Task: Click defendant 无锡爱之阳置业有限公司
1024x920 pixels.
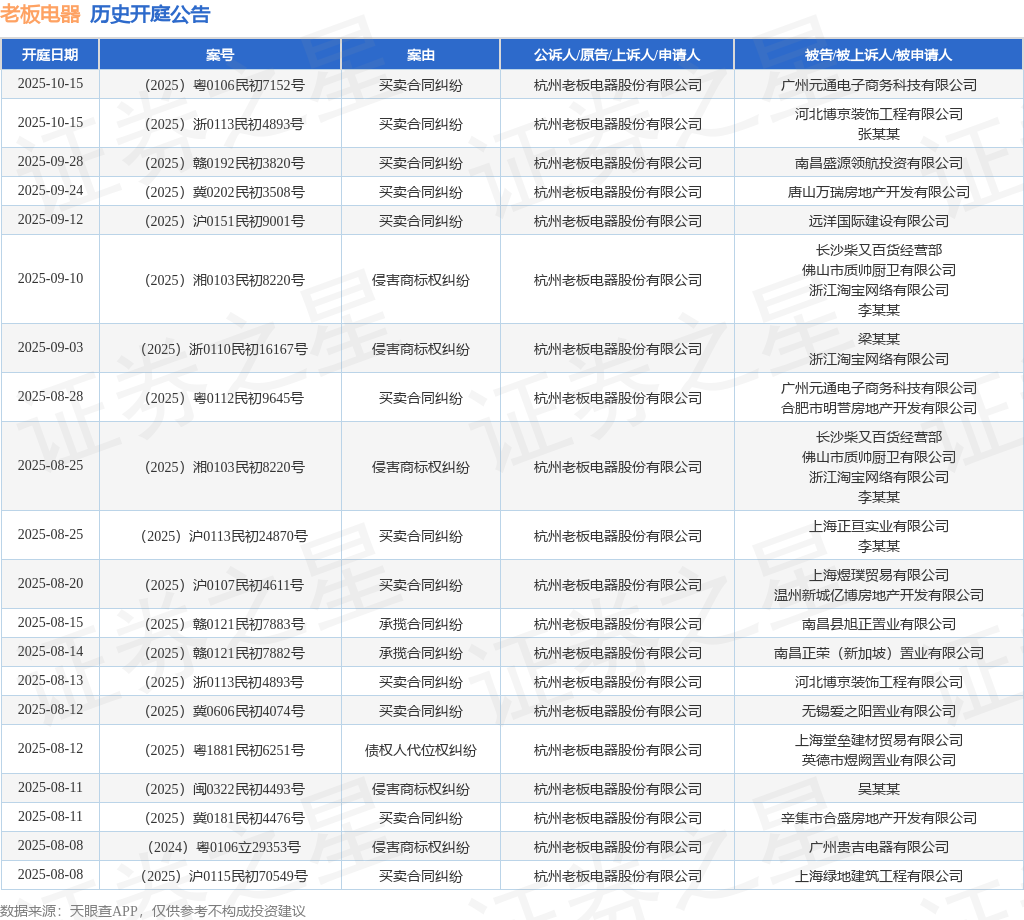Action: 878,711
